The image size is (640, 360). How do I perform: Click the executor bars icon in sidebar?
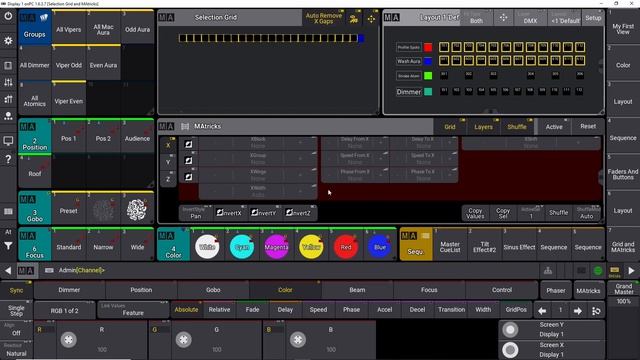point(8,99)
